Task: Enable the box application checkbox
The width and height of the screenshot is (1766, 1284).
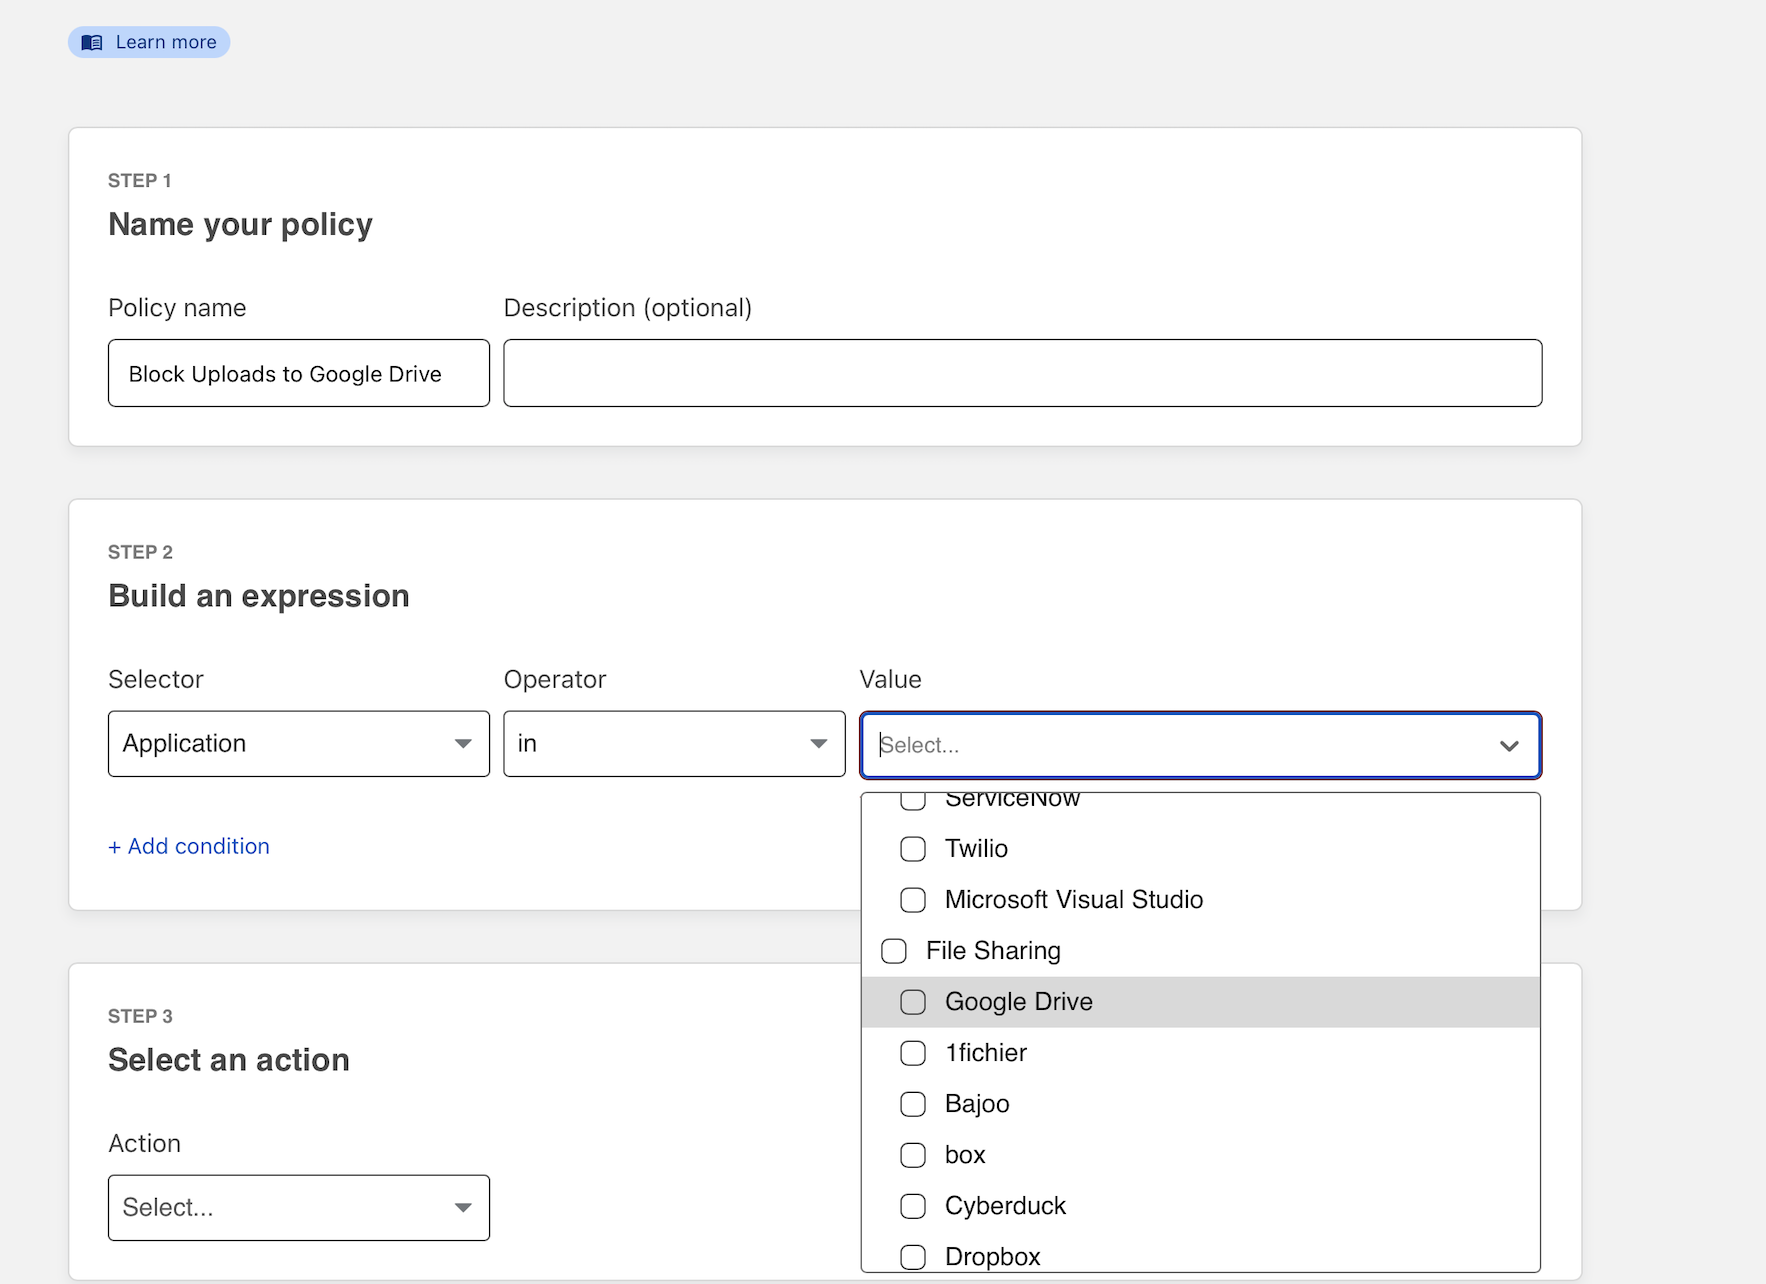Action: [912, 1155]
